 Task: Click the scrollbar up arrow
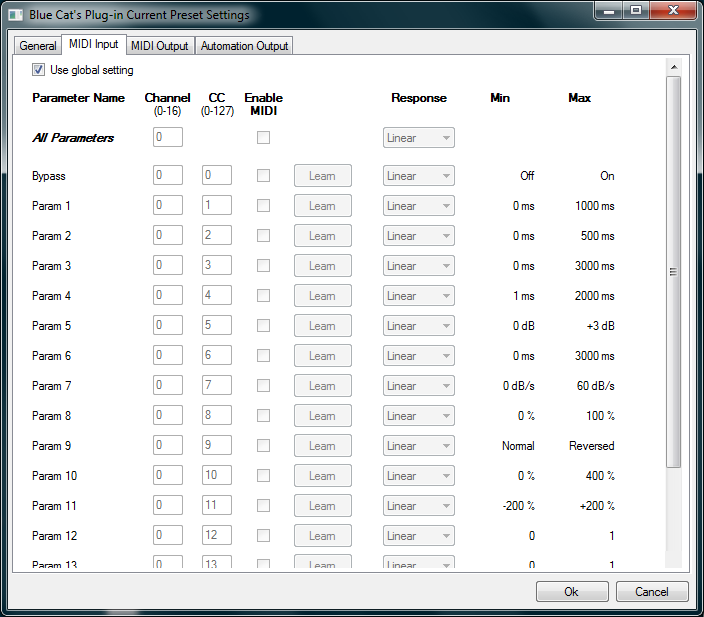(x=673, y=67)
